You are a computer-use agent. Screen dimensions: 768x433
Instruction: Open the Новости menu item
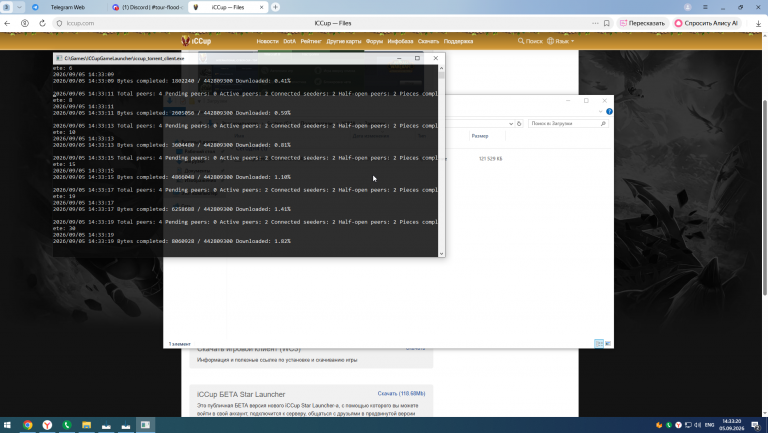coord(267,42)
